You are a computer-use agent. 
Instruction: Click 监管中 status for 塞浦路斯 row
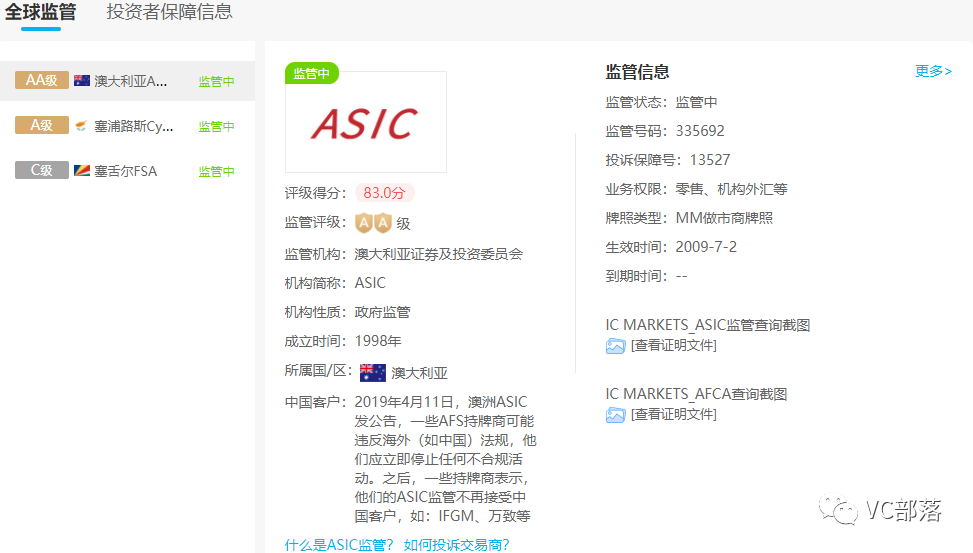tap(217, 127)
